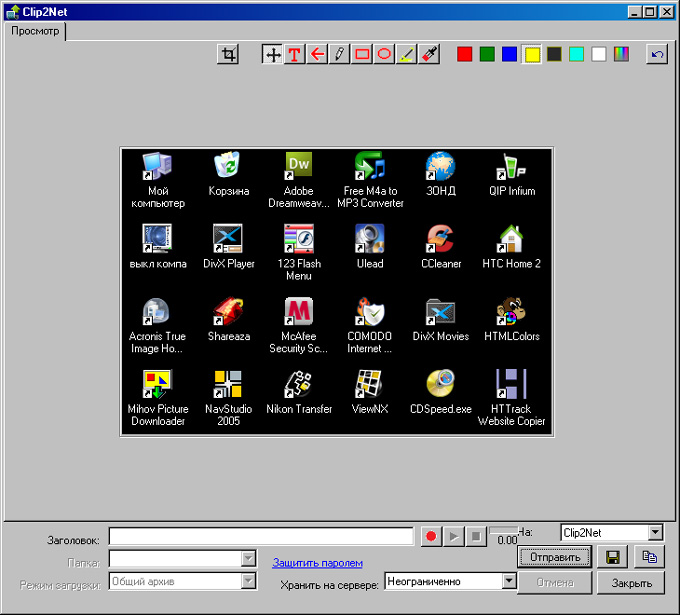Select the Color picker eyedropper tool

(x=429, y=55)
